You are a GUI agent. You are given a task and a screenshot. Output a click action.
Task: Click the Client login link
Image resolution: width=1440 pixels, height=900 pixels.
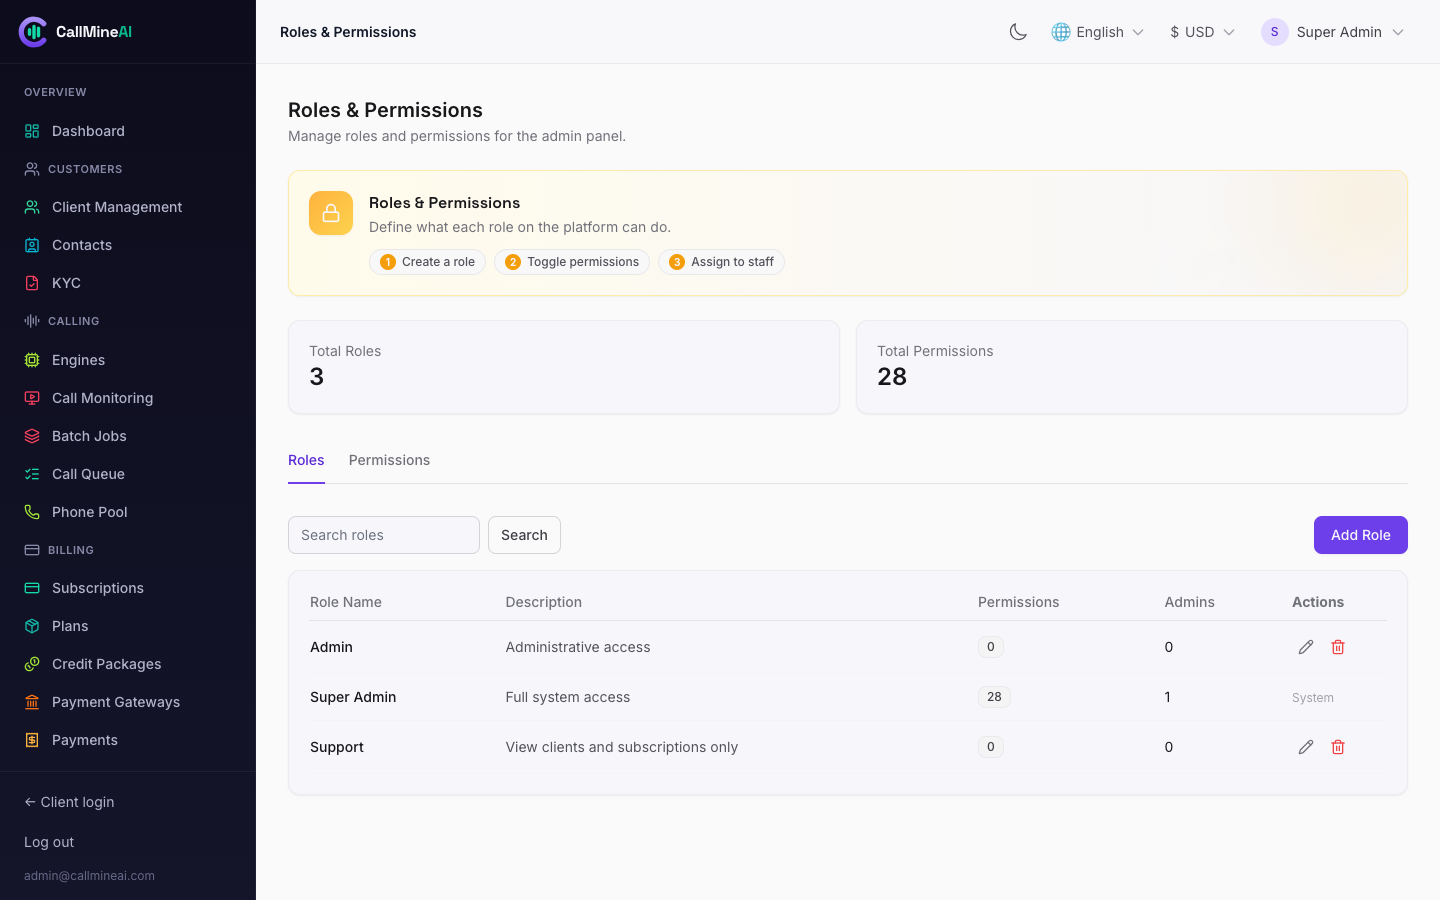pyautogui.click(x=69, y=802)
